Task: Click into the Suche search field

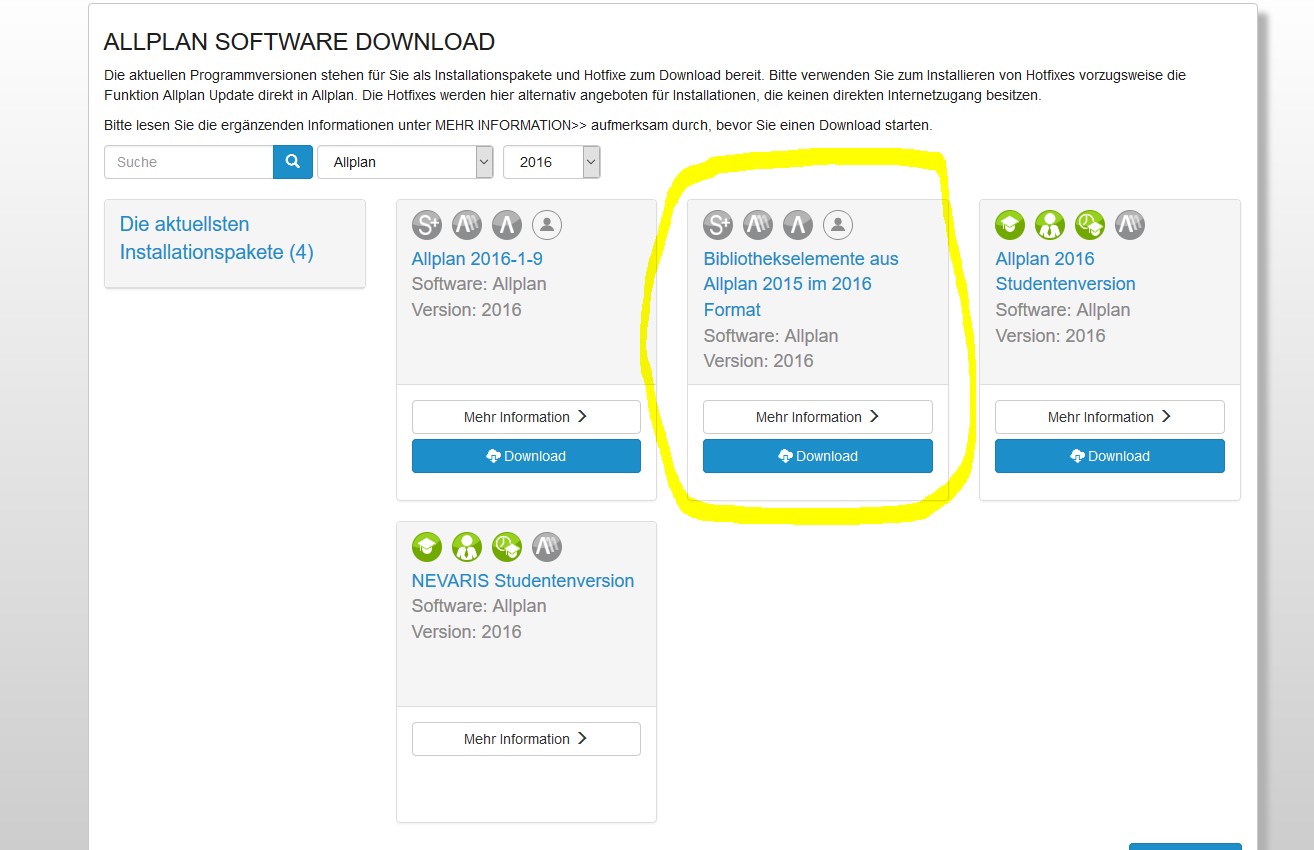Action: (188, 162)
